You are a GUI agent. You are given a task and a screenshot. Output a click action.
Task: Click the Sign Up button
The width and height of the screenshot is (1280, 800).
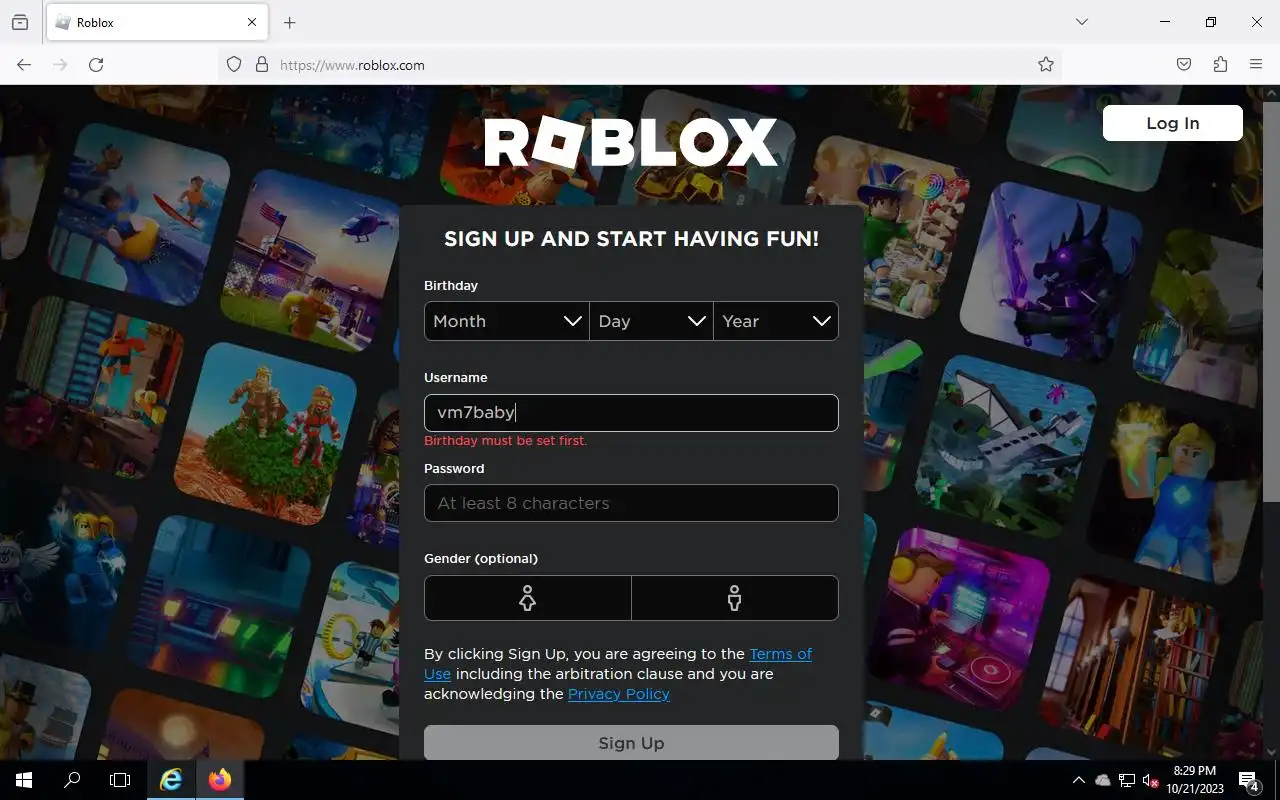[631, 743]
